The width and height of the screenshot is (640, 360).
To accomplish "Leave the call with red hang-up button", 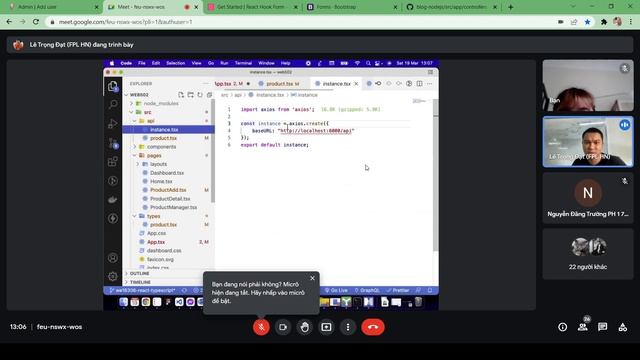I will click(373, 327).
